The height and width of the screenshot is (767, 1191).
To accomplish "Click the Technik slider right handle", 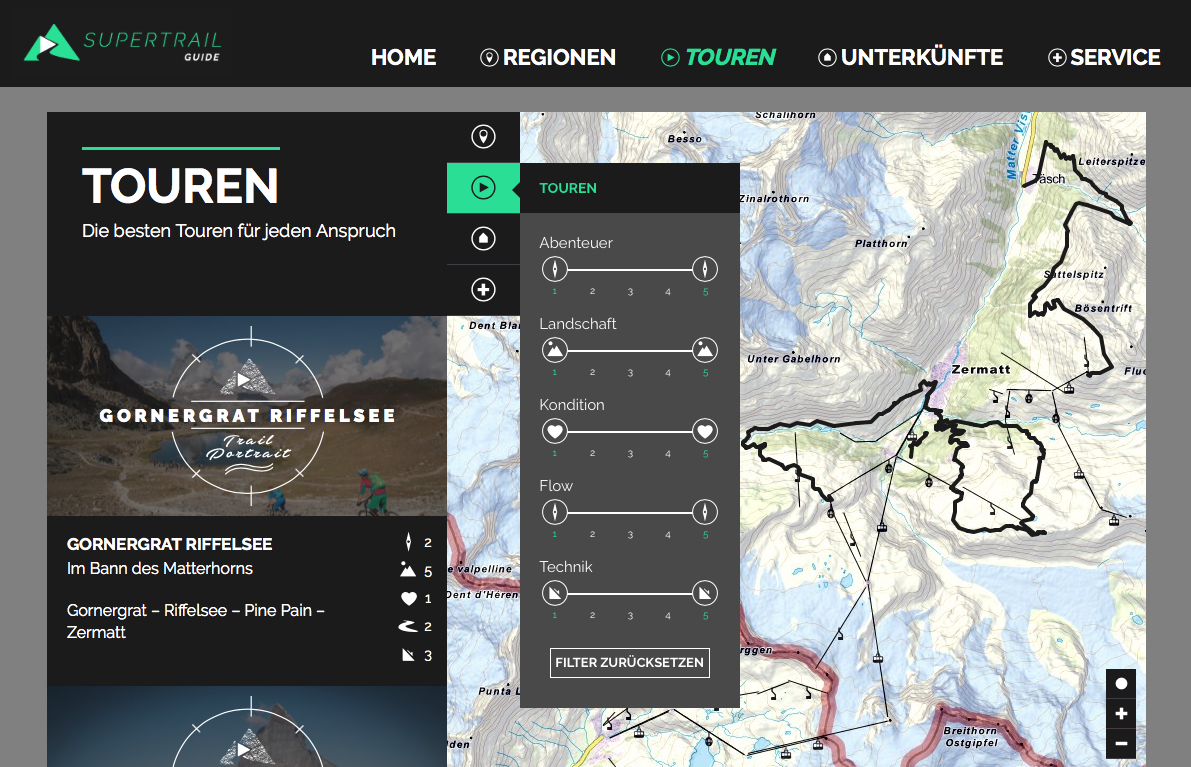I will (705, 593).
